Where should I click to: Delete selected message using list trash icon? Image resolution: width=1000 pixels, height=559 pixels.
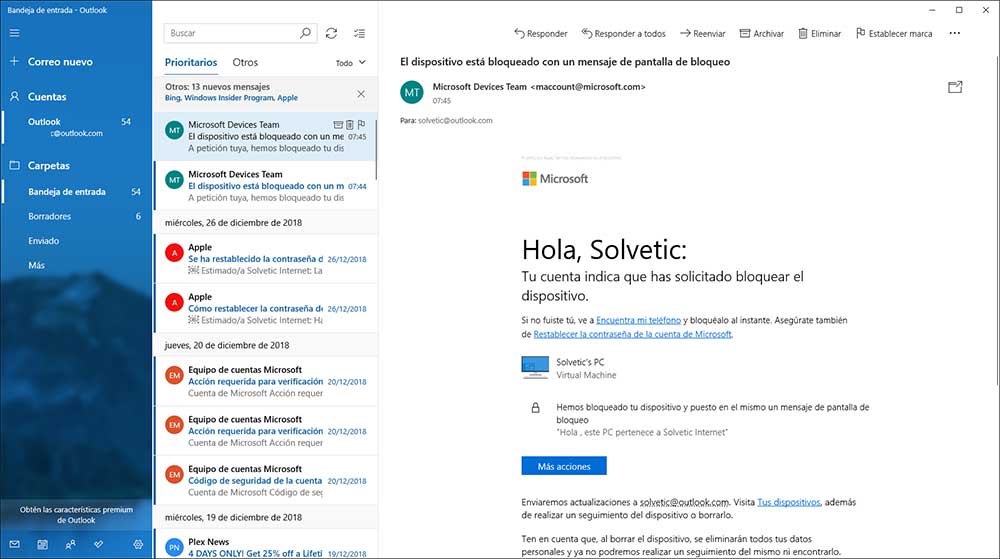[350, 125]
